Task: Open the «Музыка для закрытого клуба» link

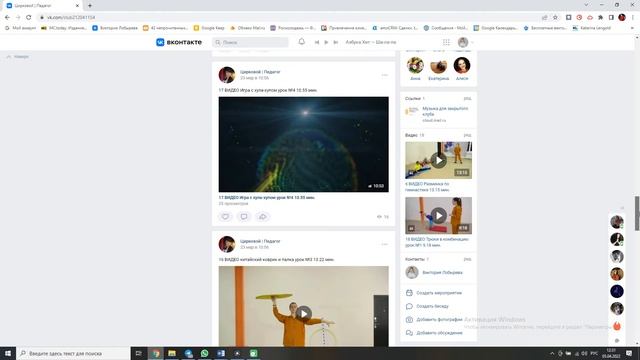Action: pos(445,111)
